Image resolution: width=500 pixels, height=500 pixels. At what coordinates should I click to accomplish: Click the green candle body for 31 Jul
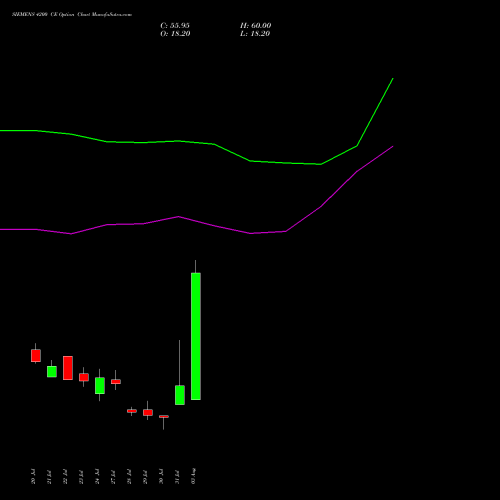(x=180, y=395)
